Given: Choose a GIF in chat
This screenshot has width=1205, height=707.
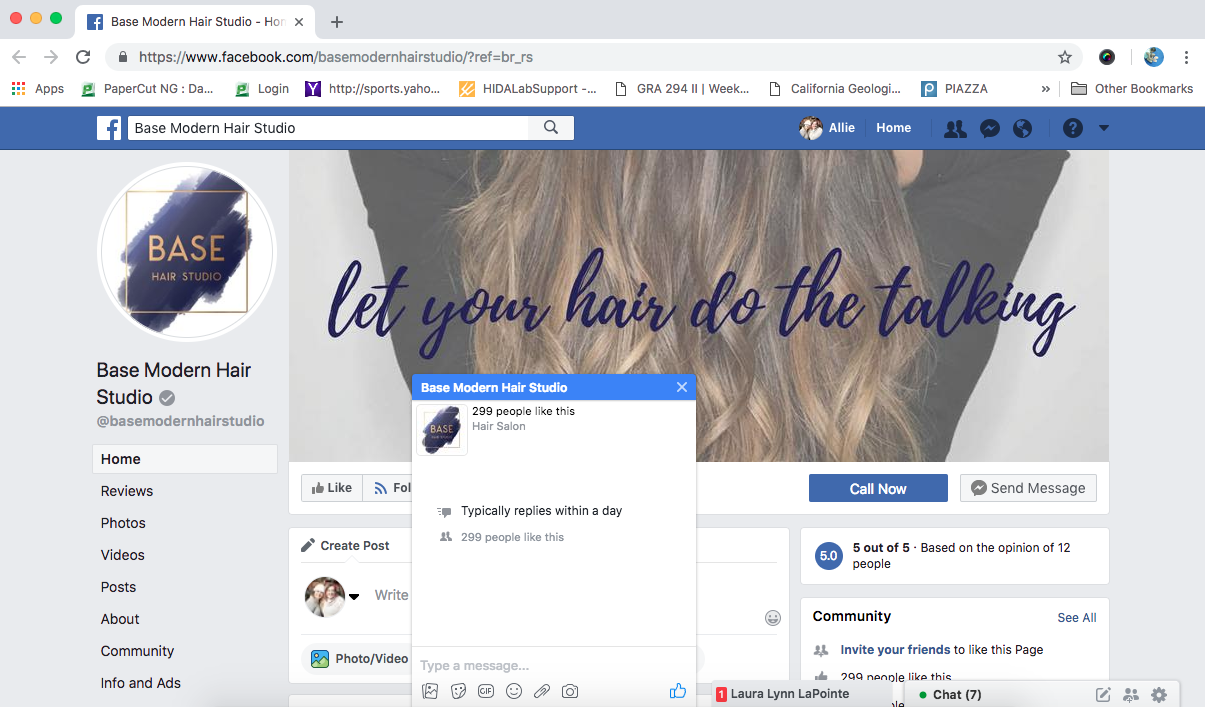Looking at the screenshot, I should click(486, 691).
